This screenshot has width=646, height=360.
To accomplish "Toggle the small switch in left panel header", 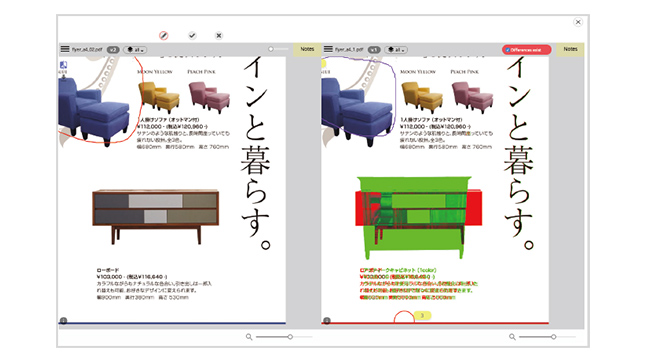I will pos(278,49).
